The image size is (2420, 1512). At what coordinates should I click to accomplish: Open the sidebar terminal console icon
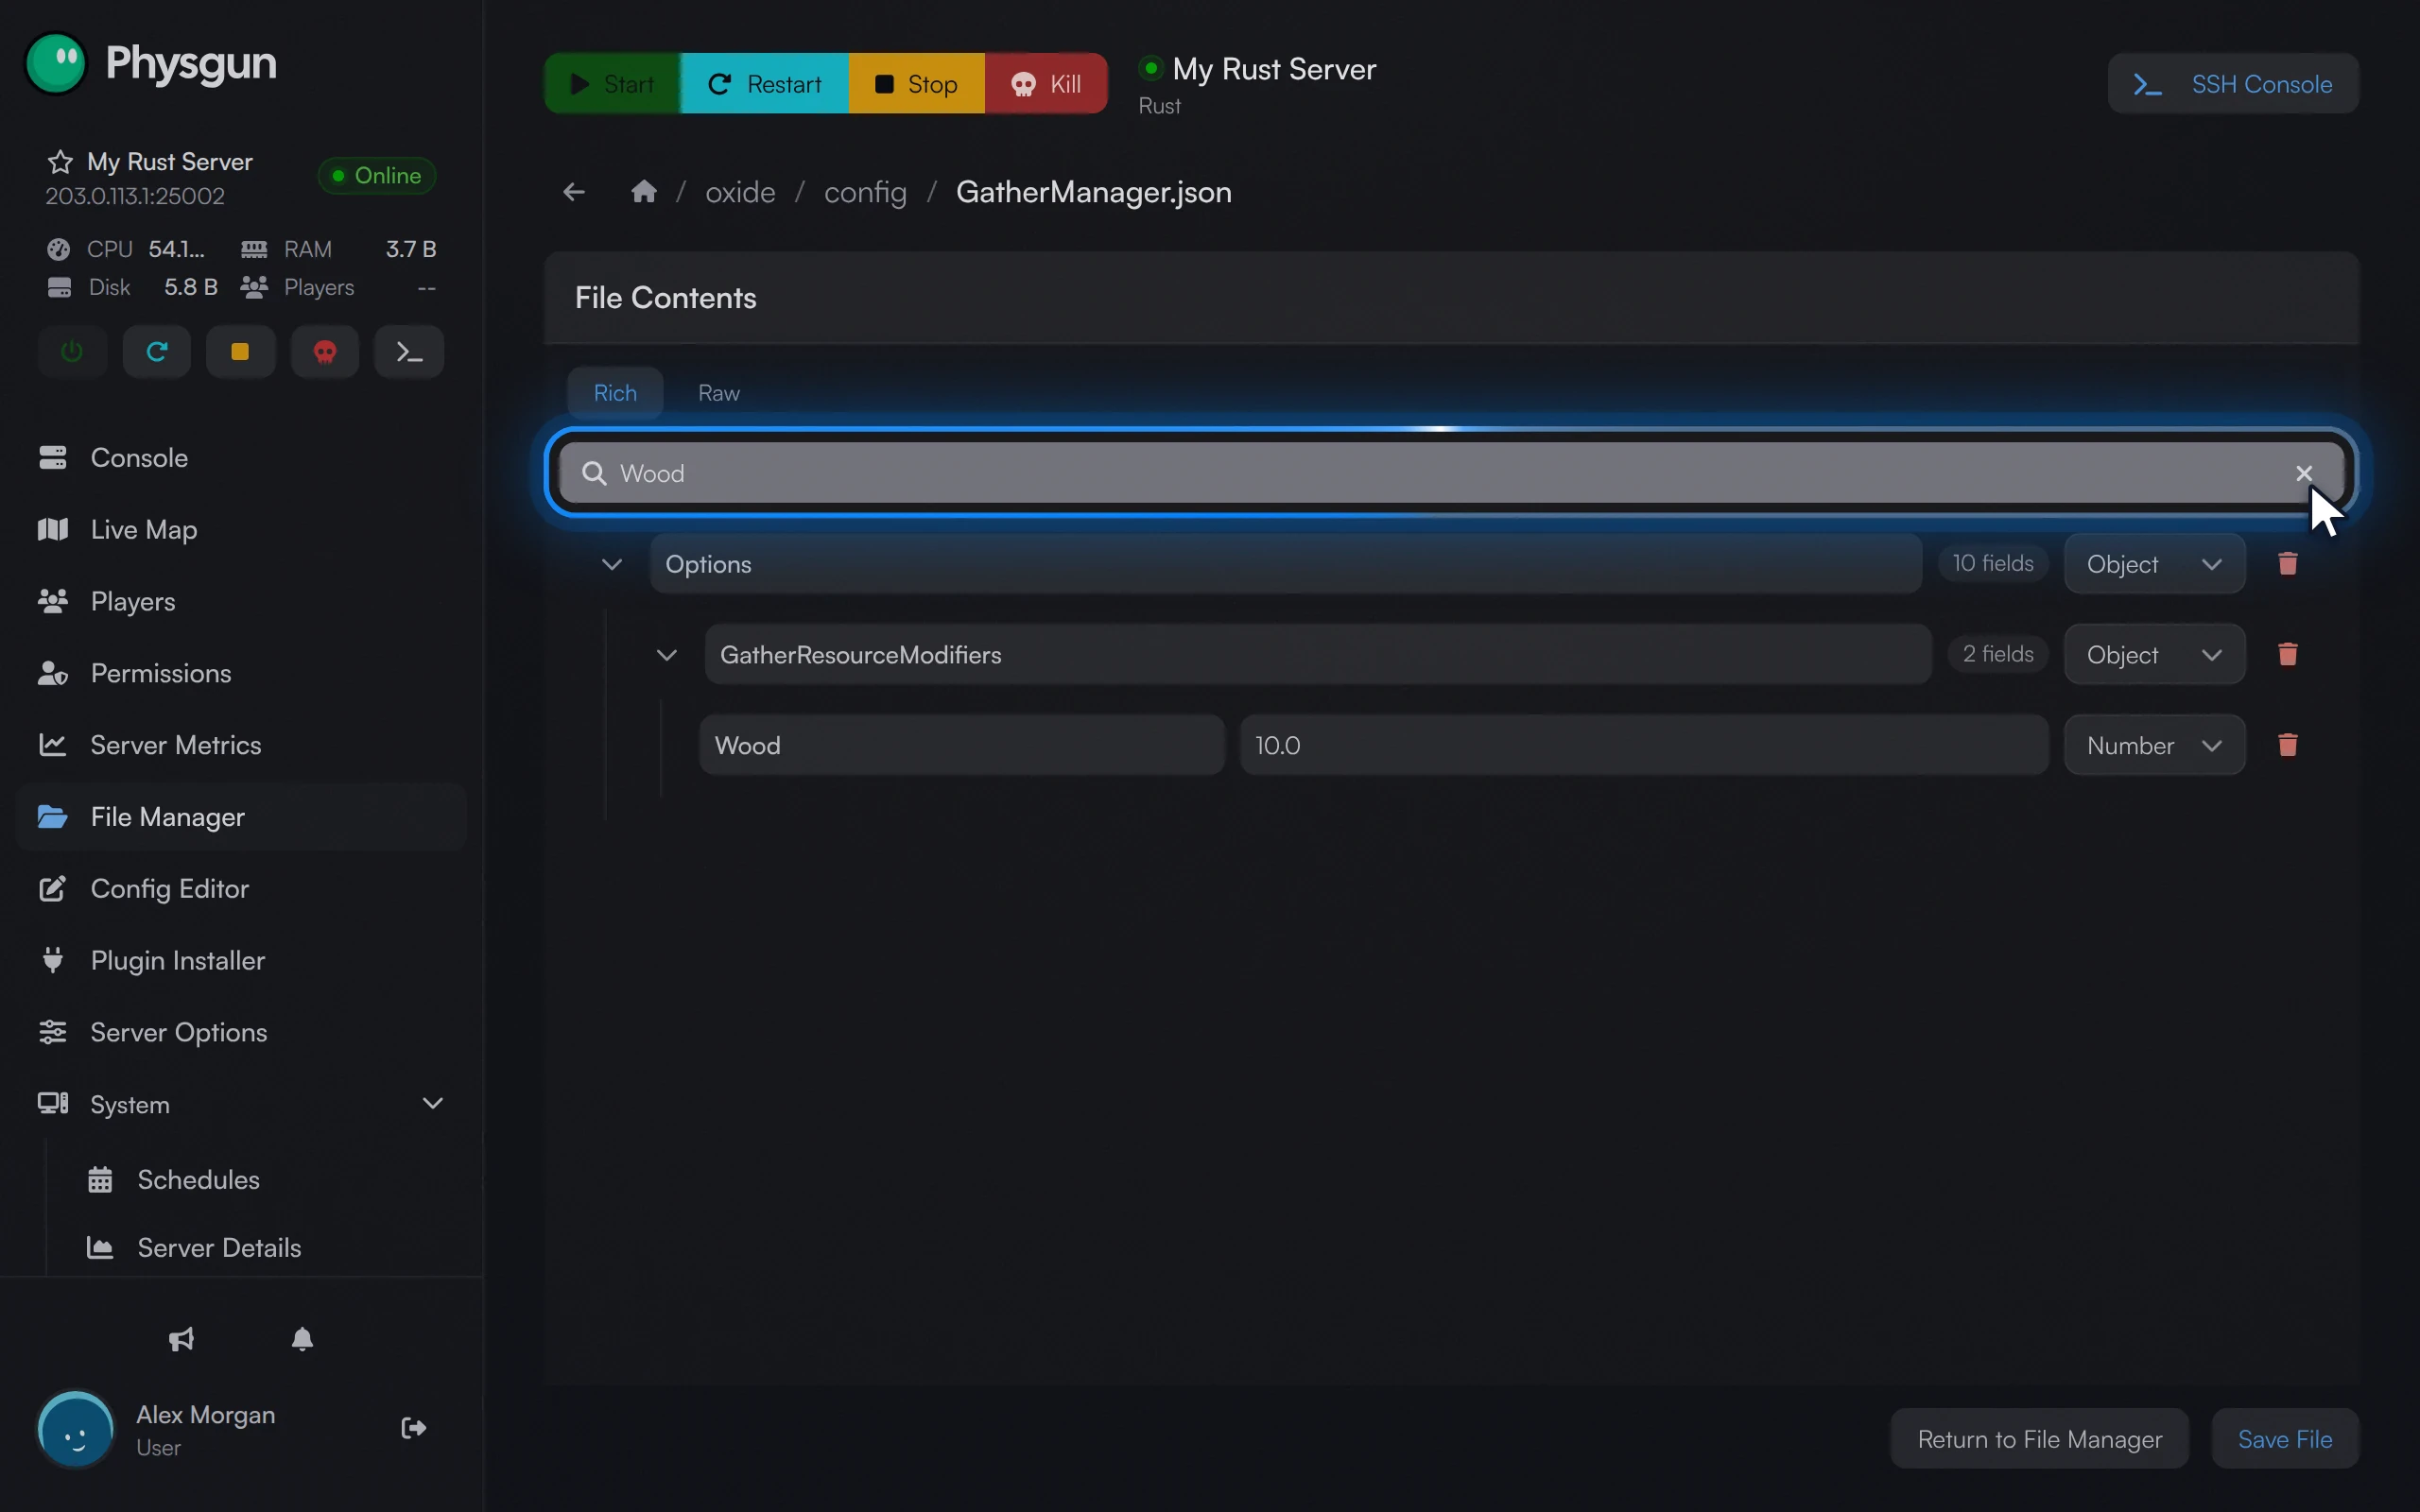click(x=409, y=352)
